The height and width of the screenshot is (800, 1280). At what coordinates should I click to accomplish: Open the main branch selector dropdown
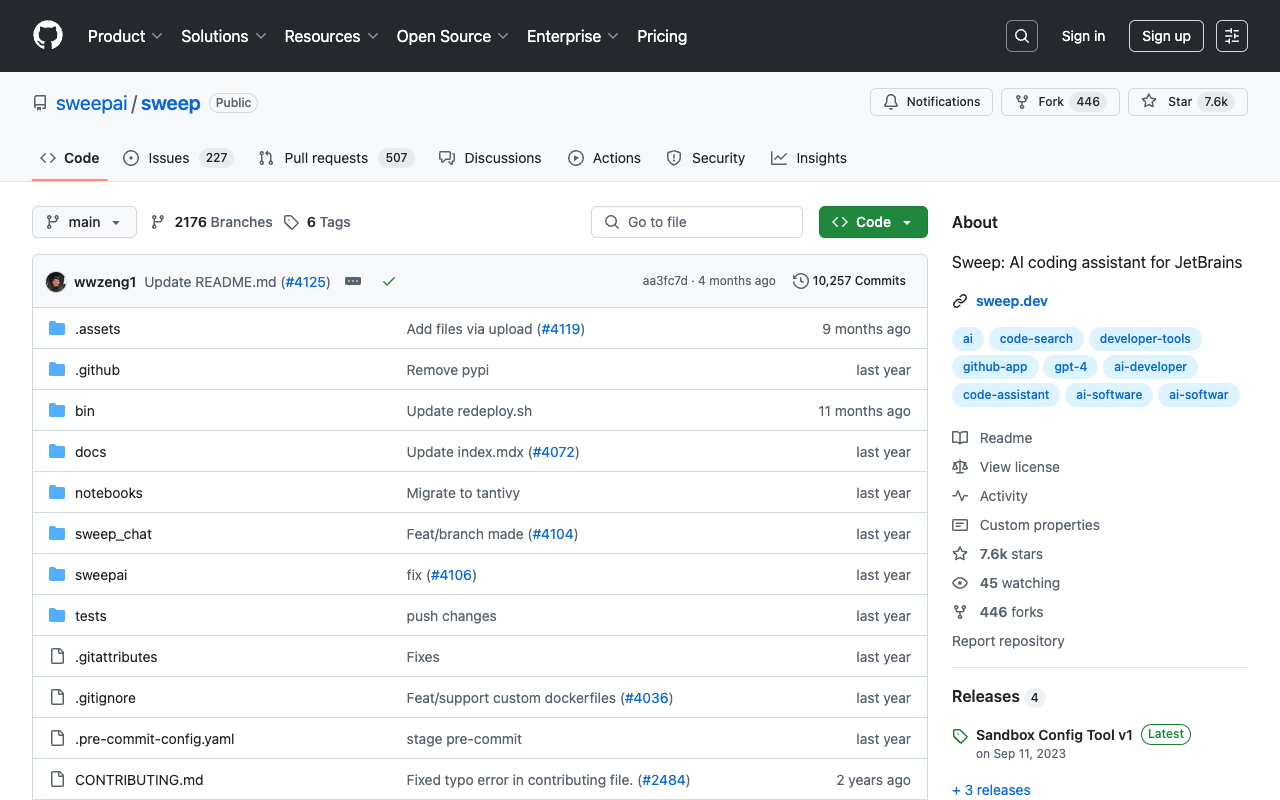84,222
